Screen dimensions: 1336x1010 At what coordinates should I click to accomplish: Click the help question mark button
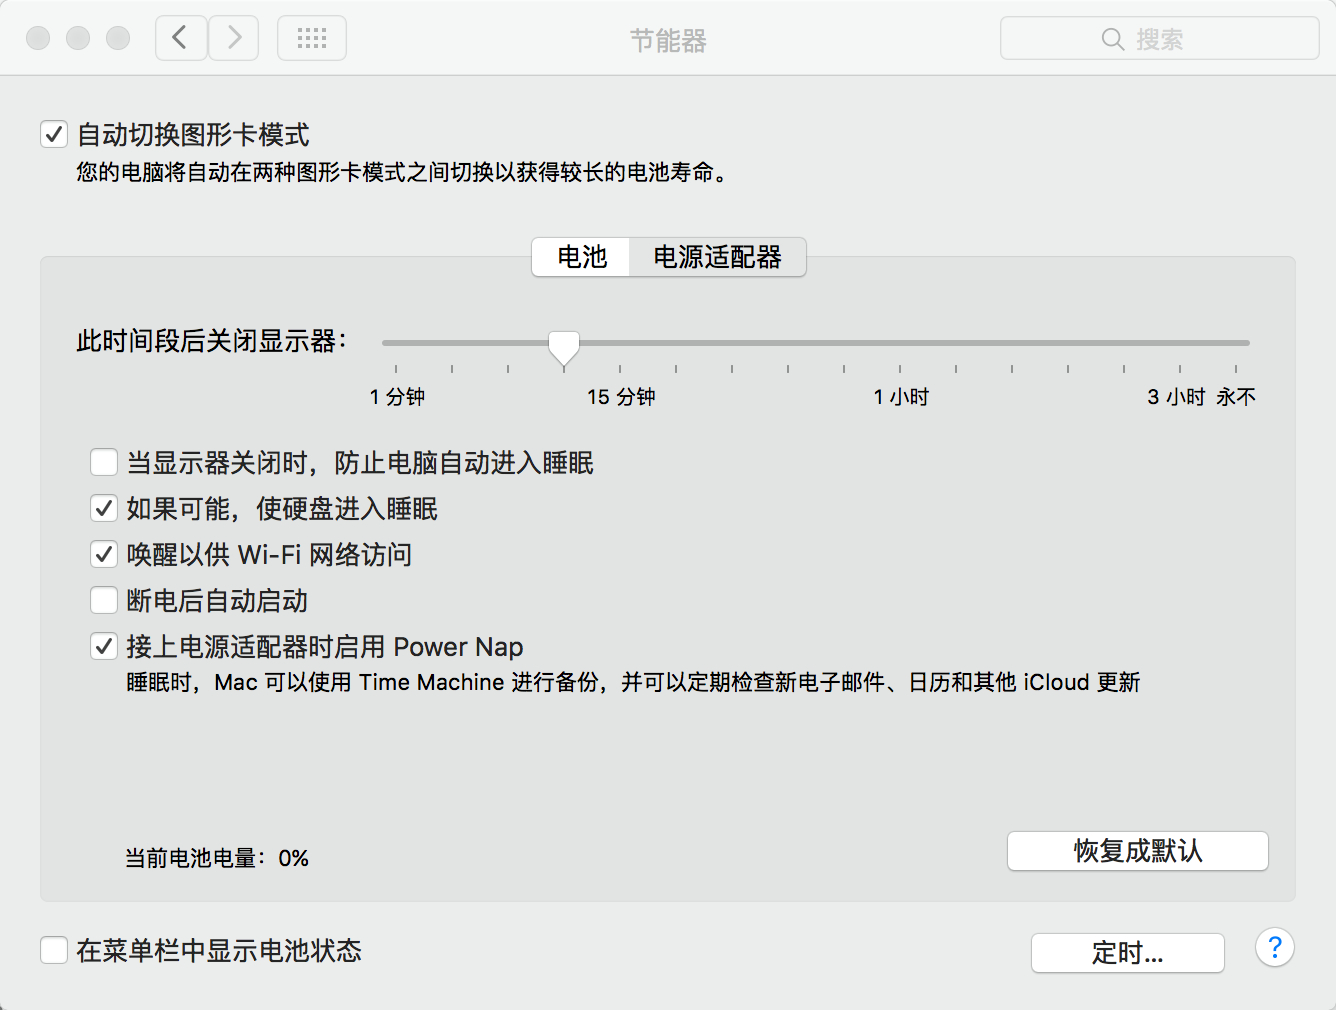[x=1274, y=947]
